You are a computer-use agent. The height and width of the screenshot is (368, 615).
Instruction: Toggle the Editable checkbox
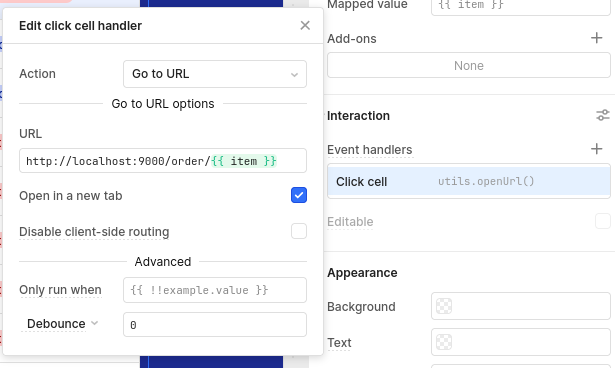pyautogui.click(x=602, y=221)
